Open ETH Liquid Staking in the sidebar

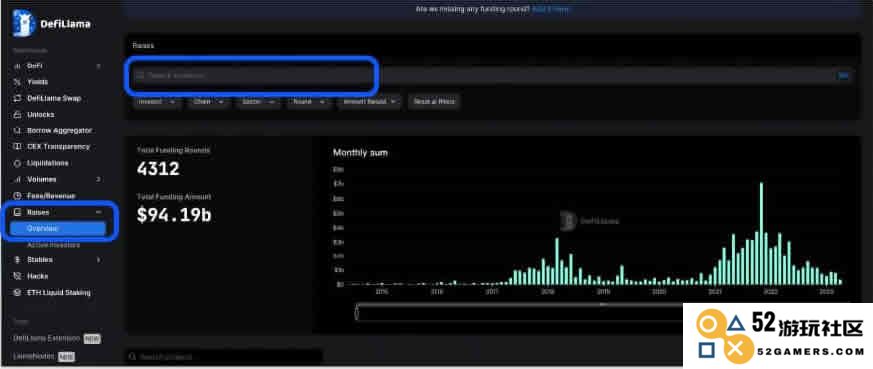(58, 293)
